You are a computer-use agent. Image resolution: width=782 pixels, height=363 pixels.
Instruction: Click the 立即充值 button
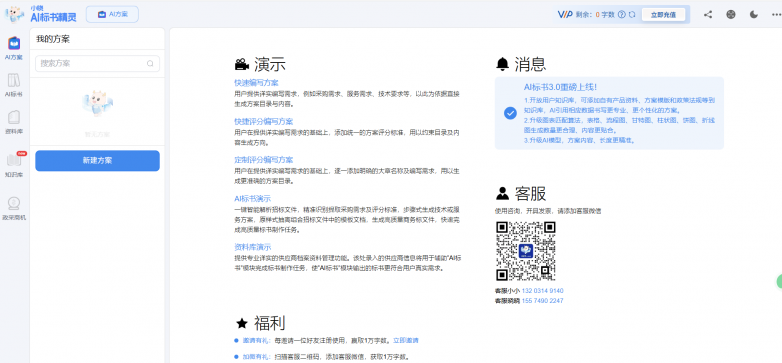coord(663,14)
